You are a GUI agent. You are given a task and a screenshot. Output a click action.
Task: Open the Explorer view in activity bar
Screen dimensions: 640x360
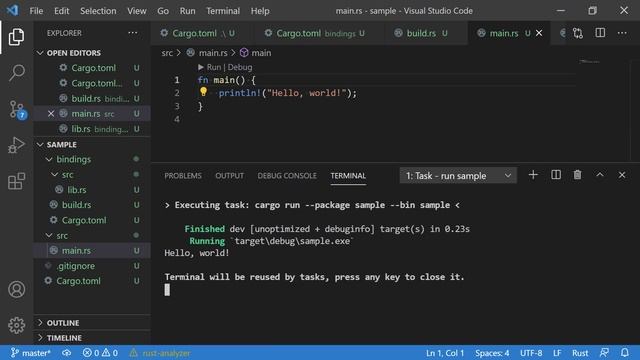[16, 37]
